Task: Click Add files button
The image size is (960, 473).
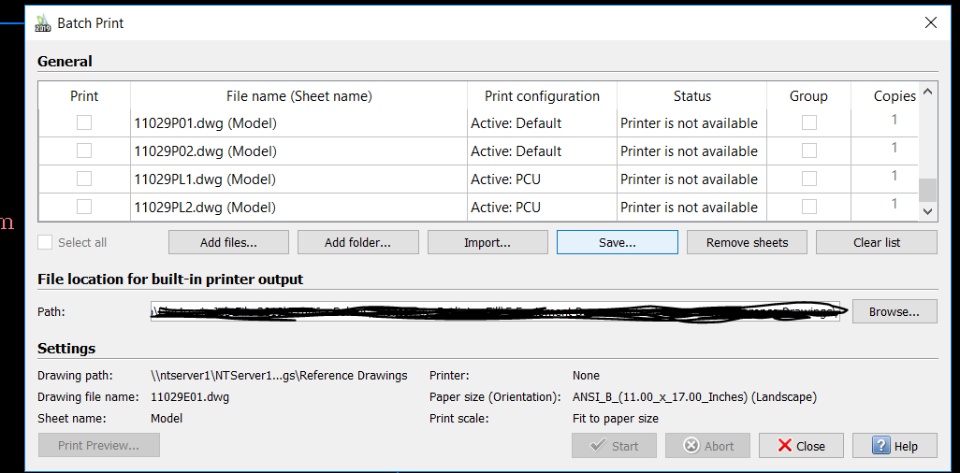Action: [228, 242]
